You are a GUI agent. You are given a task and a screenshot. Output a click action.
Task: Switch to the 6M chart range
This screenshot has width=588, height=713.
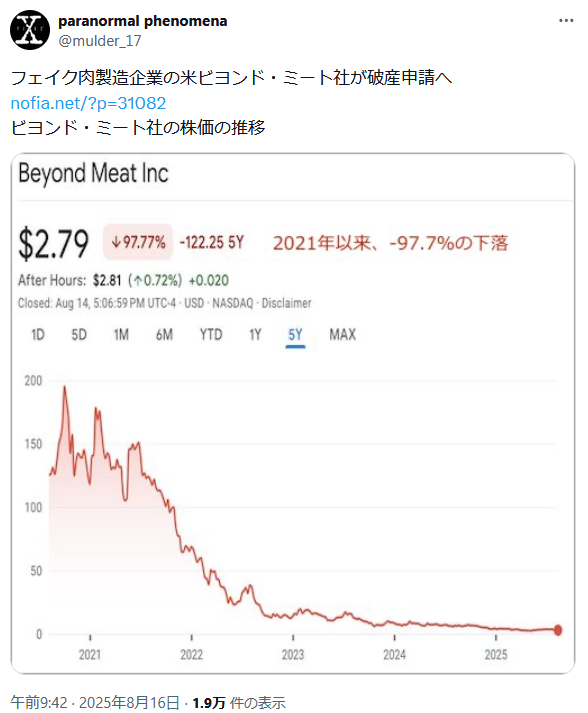coord(164,335)
